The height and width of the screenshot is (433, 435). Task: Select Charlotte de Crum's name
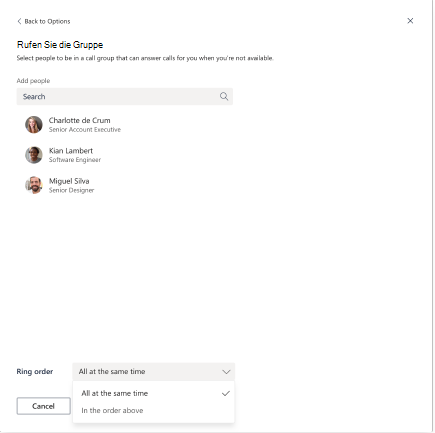pyautogui.click(x=79, y=120)
